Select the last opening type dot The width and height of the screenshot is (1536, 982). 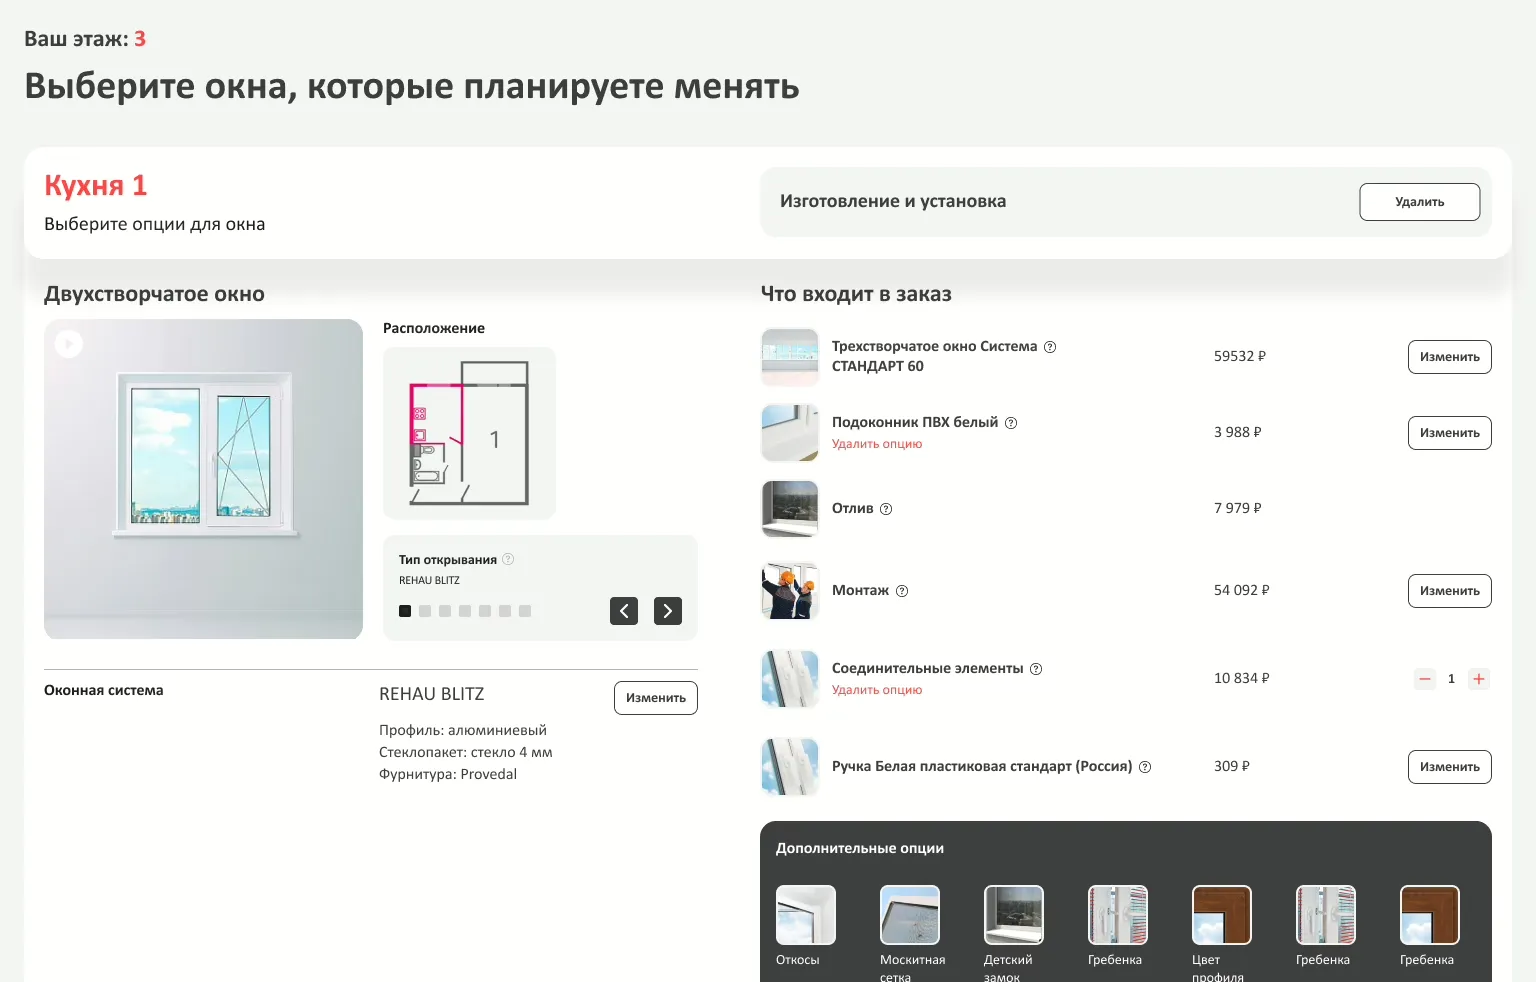(x=525, y=611)
